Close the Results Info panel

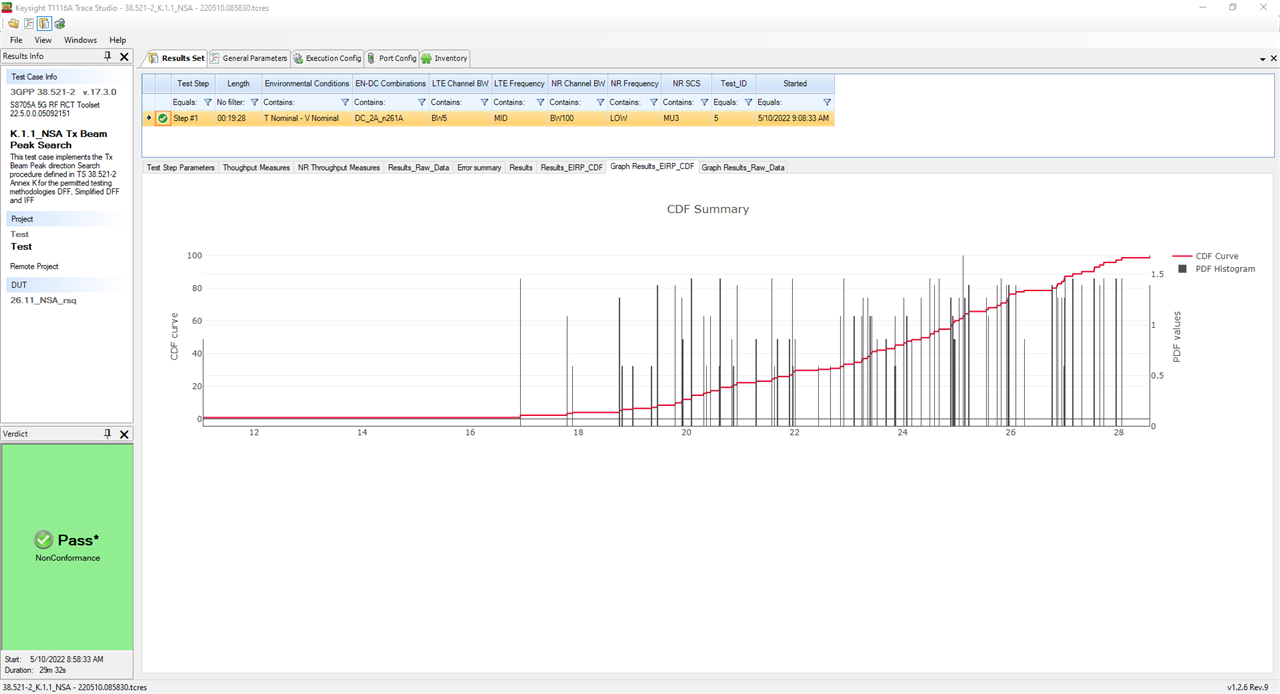click(x=124, y=57)
